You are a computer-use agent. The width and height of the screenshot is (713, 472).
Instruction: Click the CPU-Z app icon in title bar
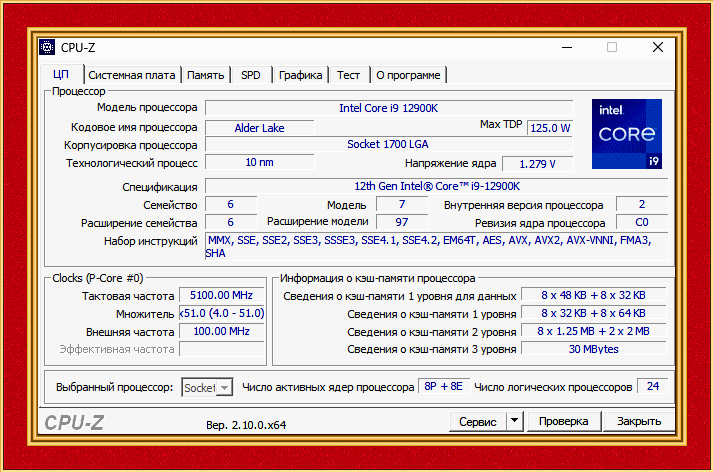point(47,47)
